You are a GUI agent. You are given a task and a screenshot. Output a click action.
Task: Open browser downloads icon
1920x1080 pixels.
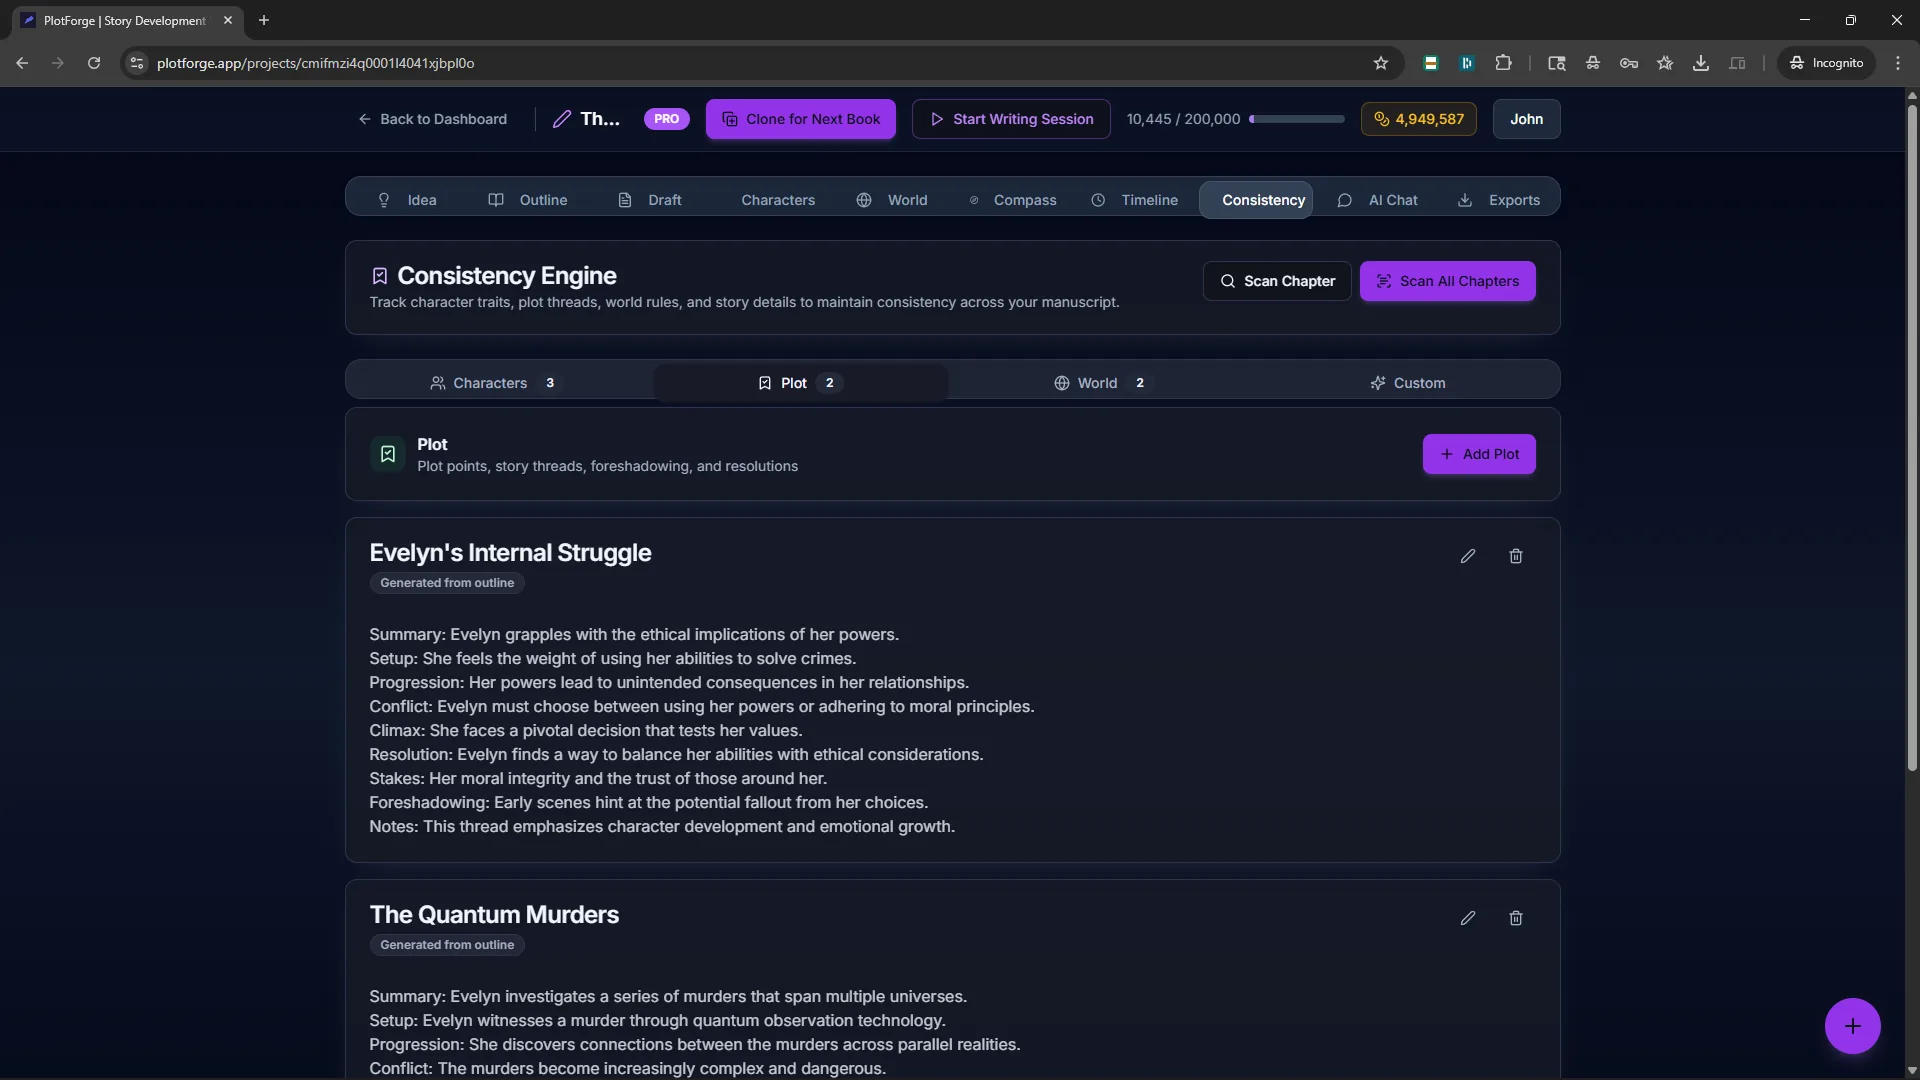[x=1701, y=63]
